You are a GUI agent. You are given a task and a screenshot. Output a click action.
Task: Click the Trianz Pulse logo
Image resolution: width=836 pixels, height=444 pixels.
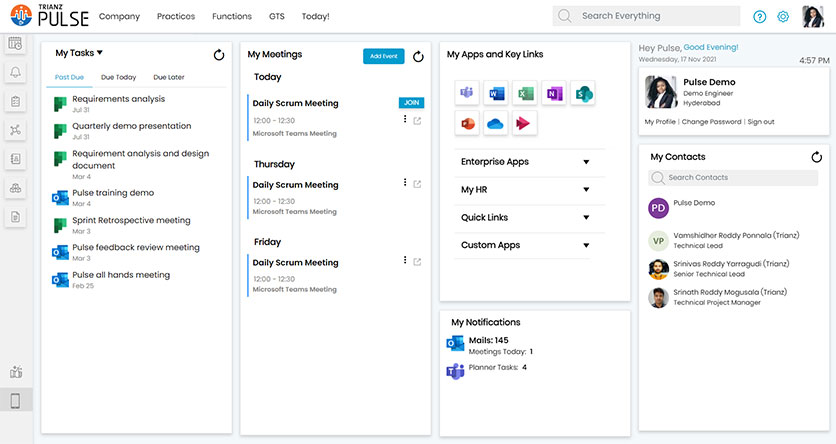point(49,15)
